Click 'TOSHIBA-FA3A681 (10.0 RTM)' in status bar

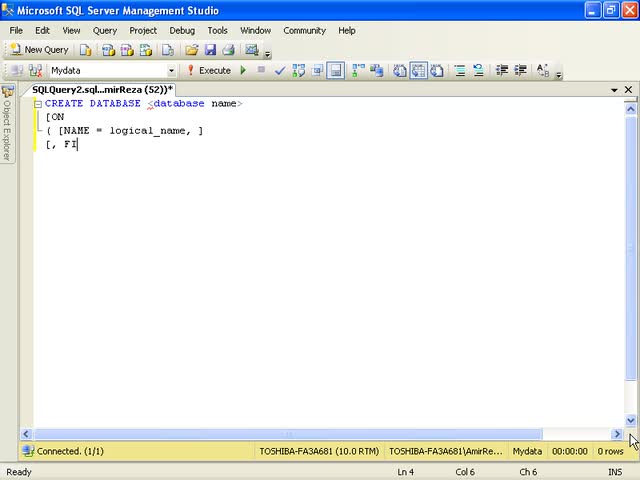click(319, 451)
